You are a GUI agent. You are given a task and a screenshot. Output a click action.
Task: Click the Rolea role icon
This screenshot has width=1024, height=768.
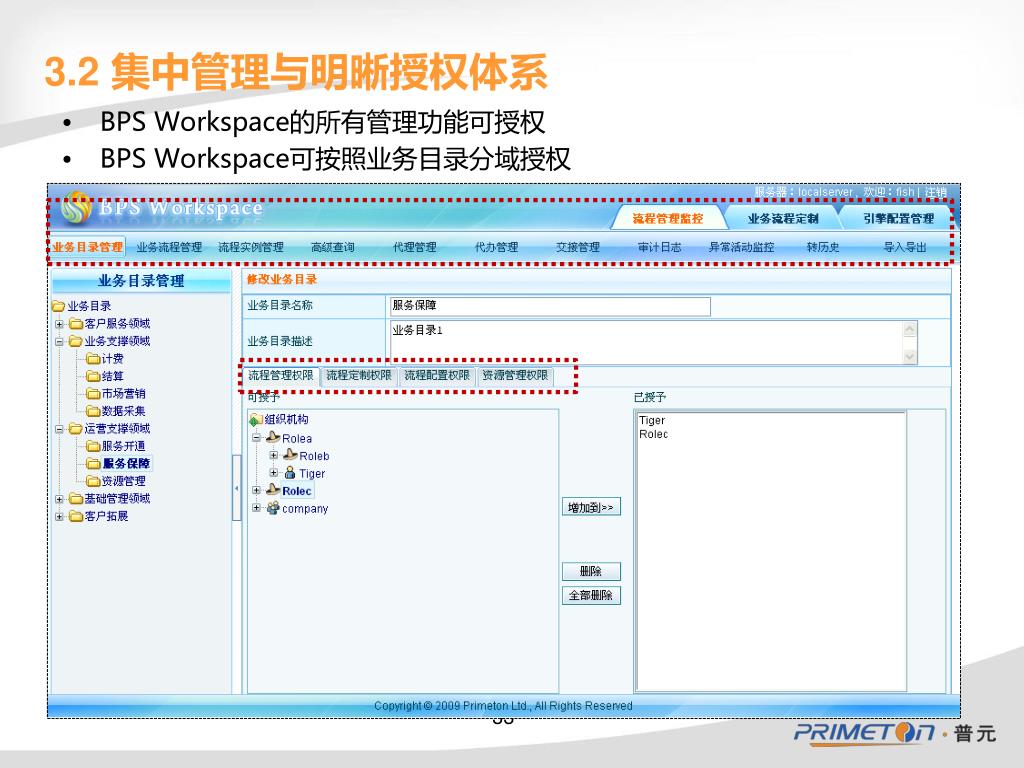tap(273, 437)
